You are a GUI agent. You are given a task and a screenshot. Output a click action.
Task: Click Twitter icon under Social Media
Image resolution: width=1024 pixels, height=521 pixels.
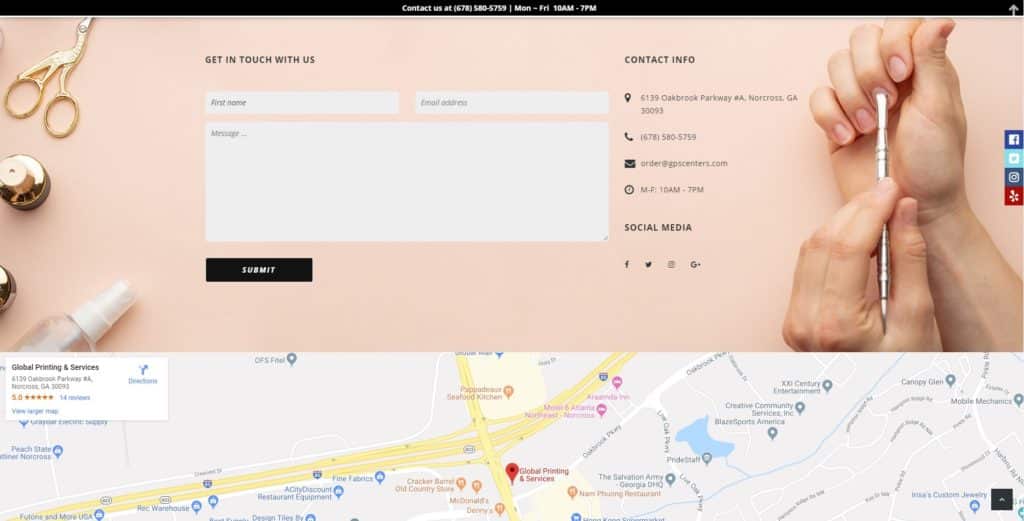tap(648, 264)
